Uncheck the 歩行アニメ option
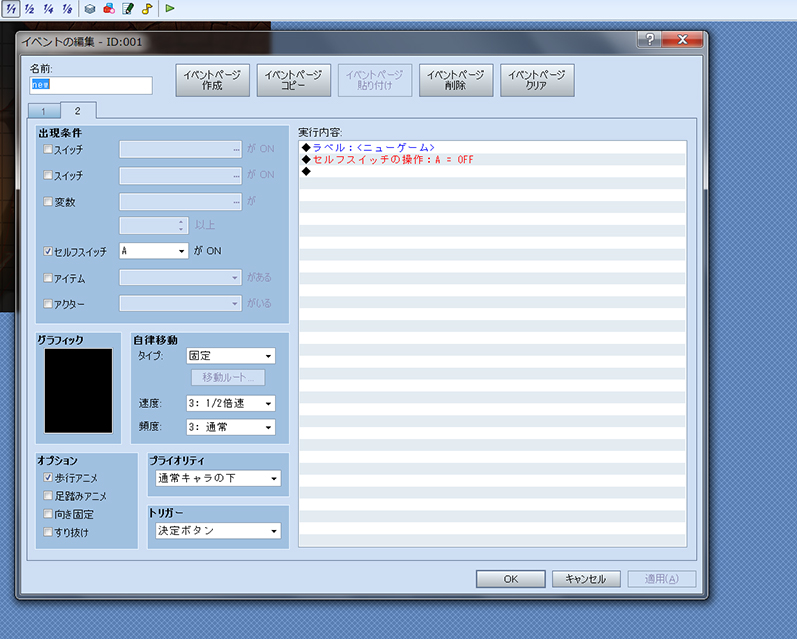The height and width of the screenshot is (639, 797). coord(48,477)
